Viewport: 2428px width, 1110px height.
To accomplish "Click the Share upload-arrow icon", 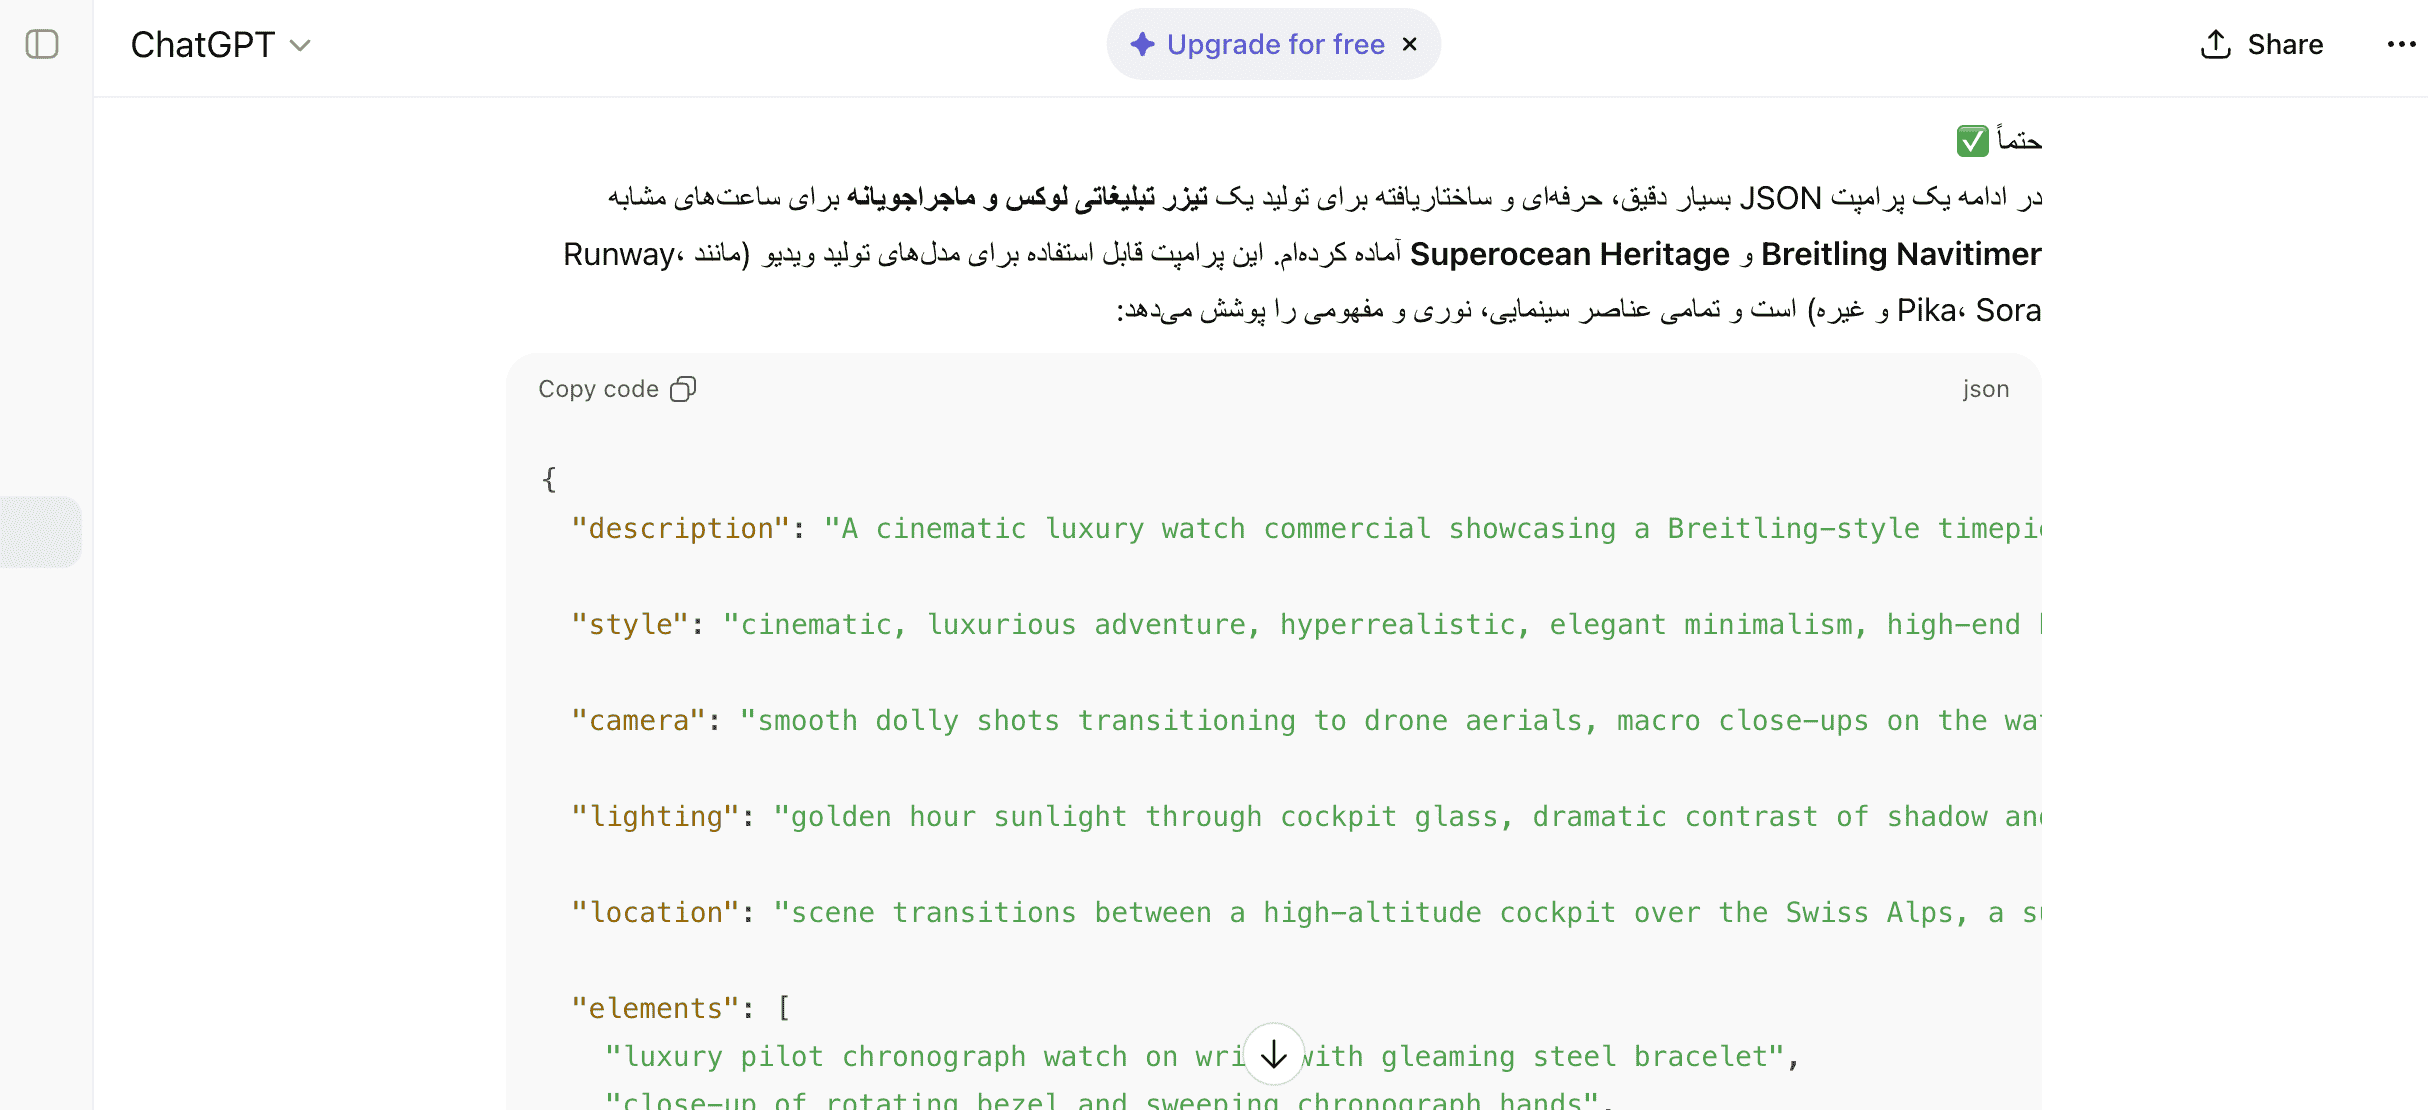I will pyautogui.click(x=2214, y=44).
